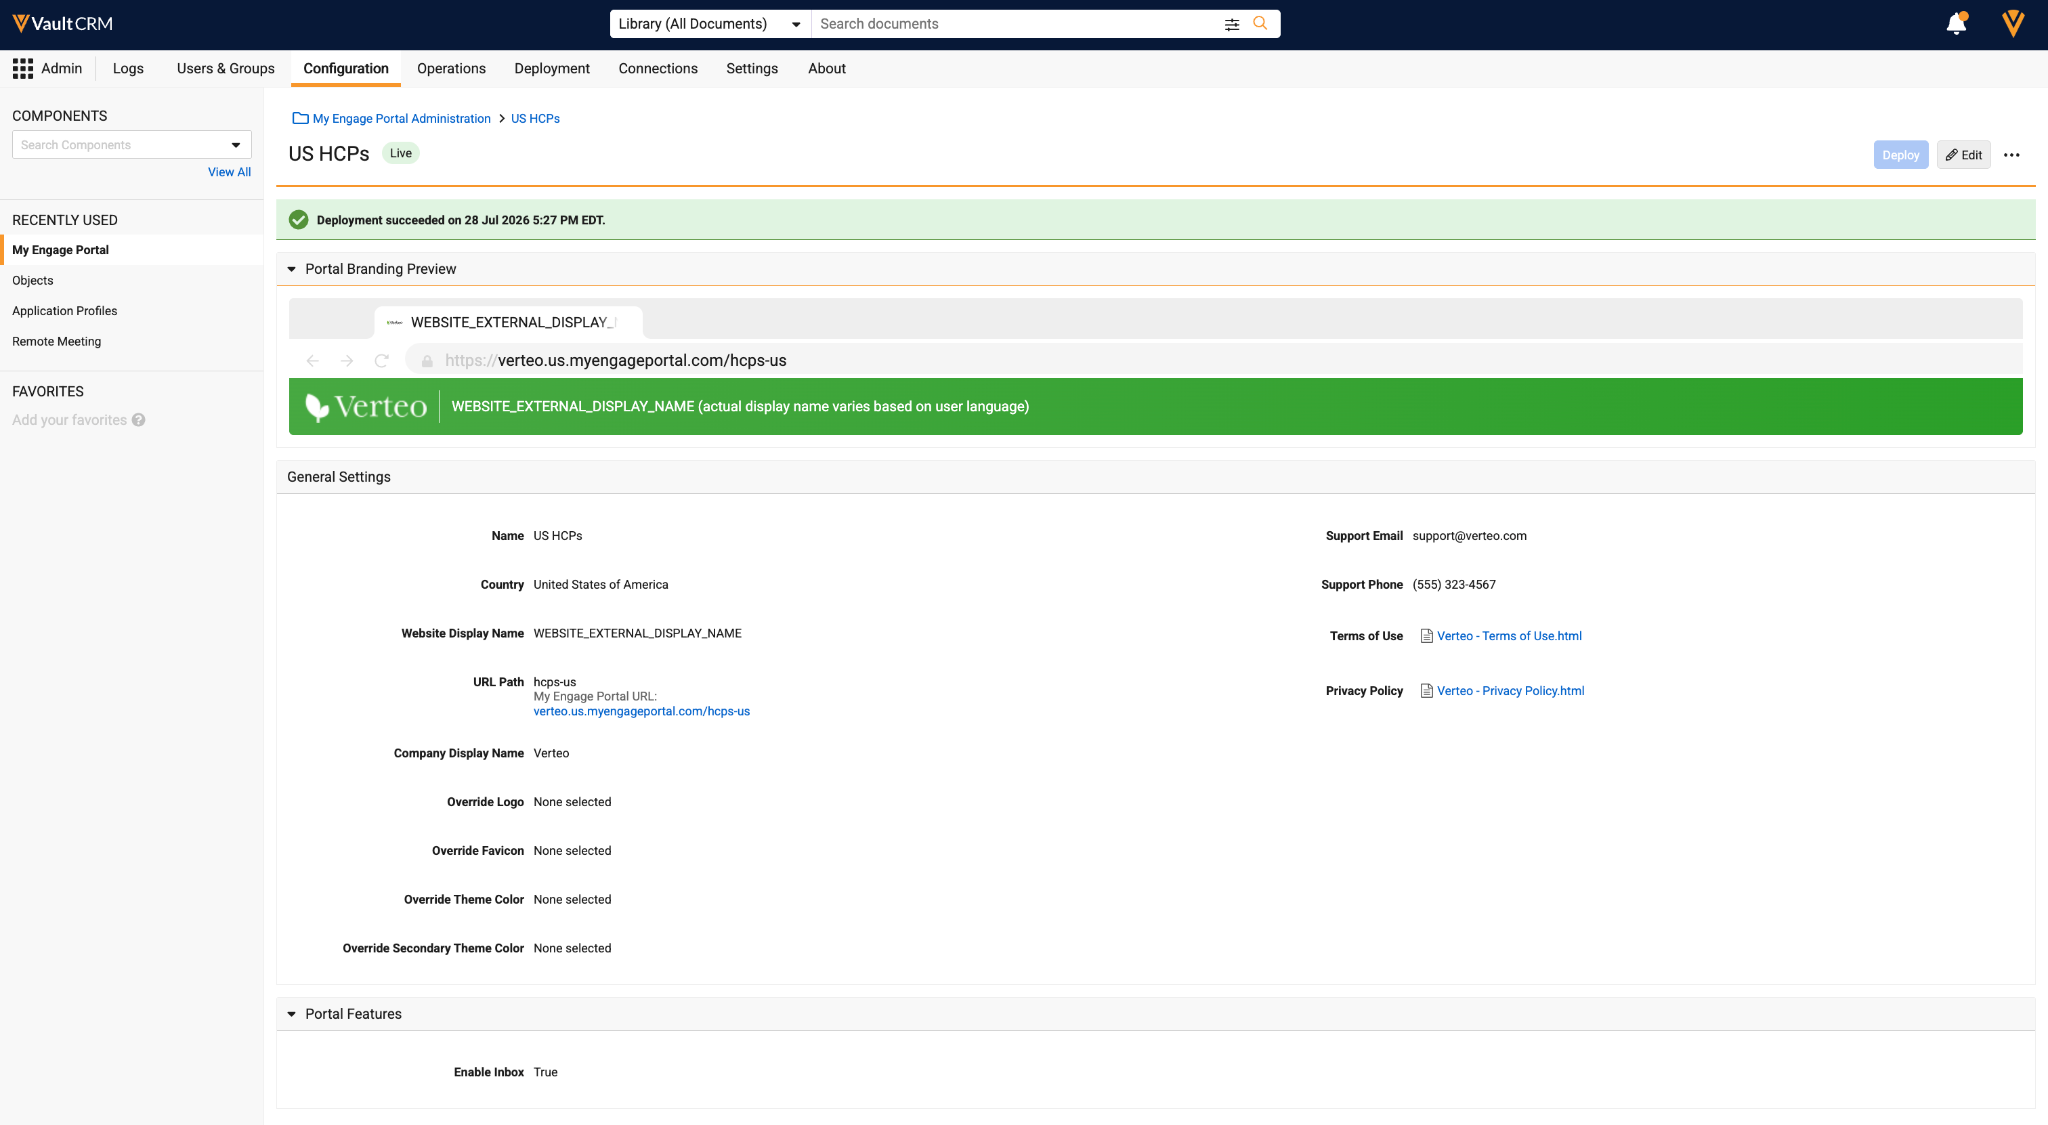Open the Users & Groups tab
Screen dimensions: 2048x1125
pos(226,68)
